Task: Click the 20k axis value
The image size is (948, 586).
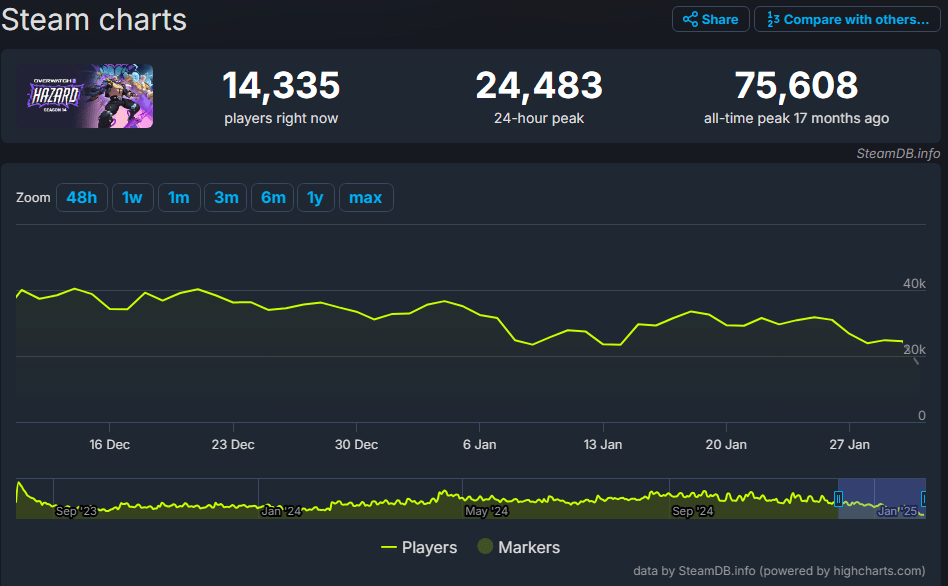Action: [x=914, y=350]
